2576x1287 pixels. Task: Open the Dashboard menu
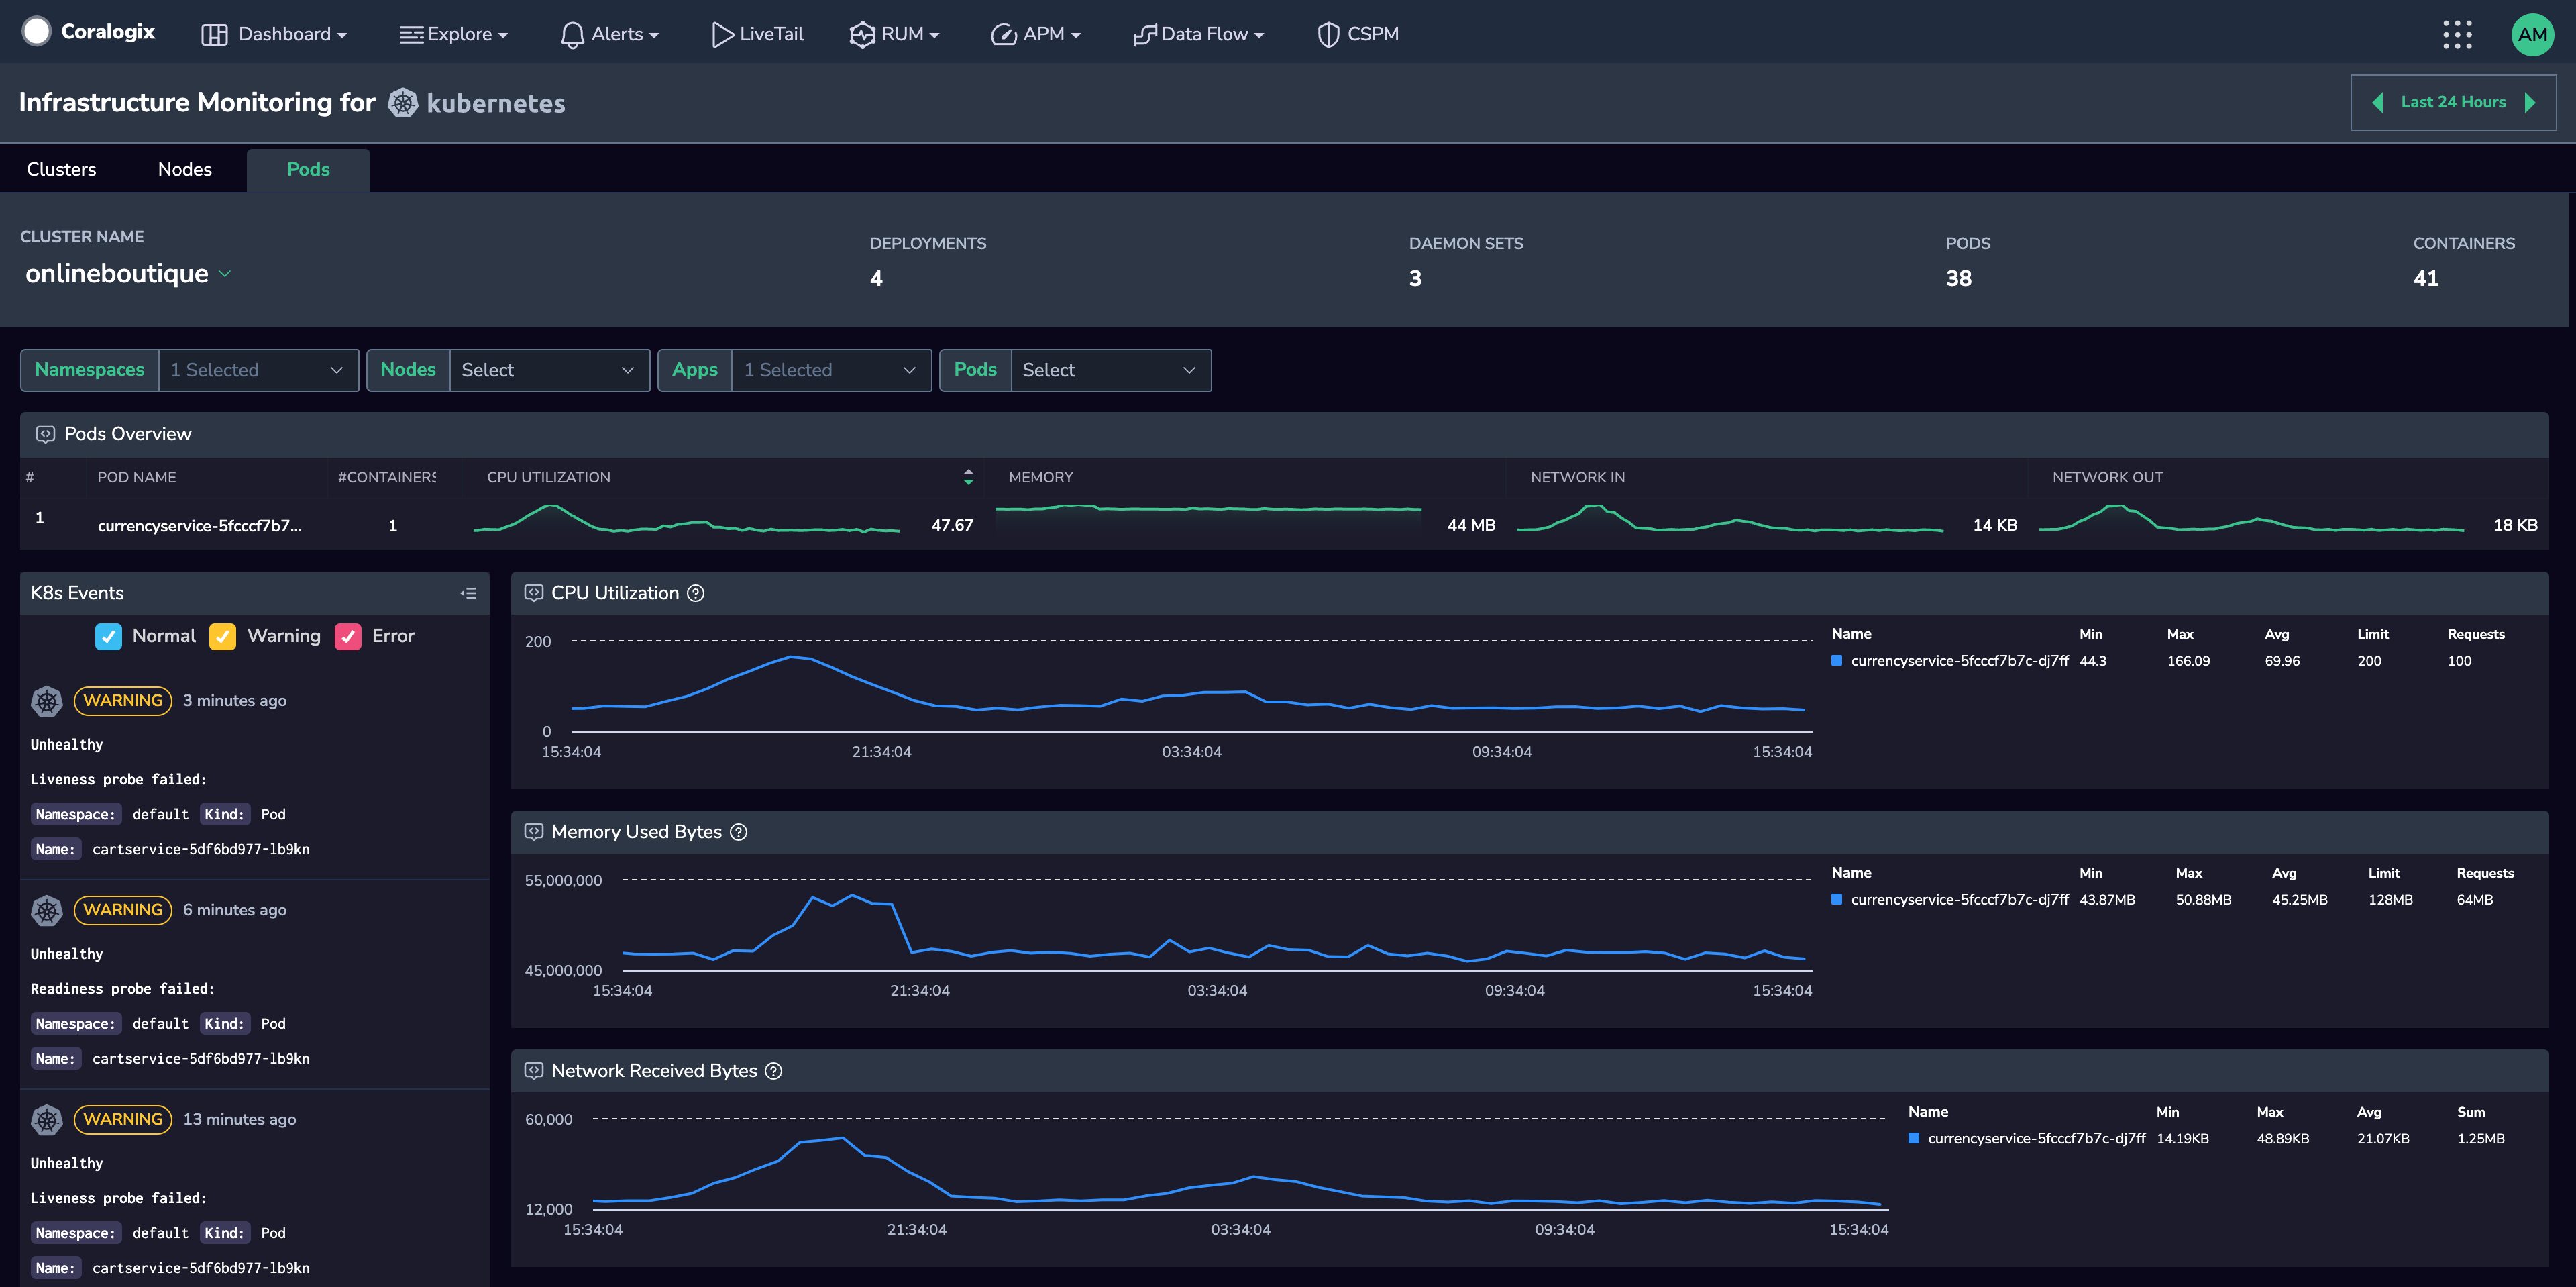point(275,34)
